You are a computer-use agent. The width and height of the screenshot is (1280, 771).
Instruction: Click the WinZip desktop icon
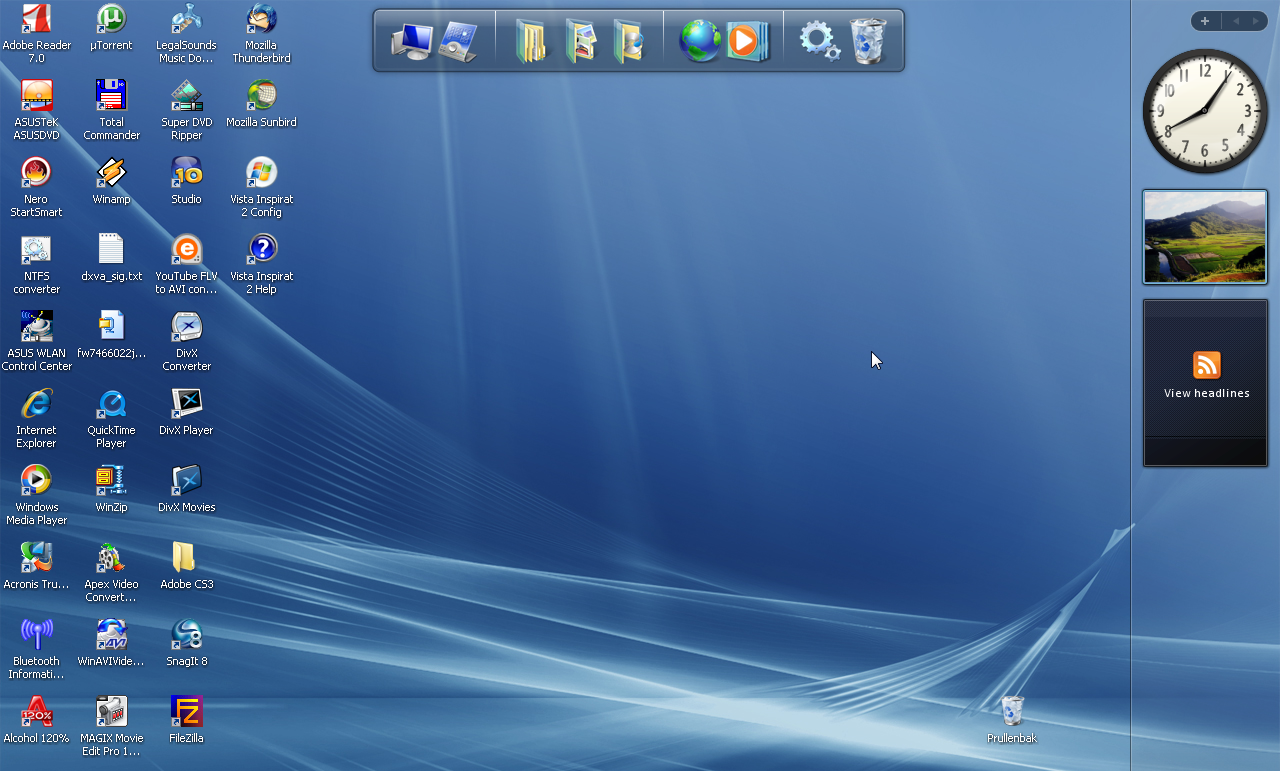pos(111,482)
